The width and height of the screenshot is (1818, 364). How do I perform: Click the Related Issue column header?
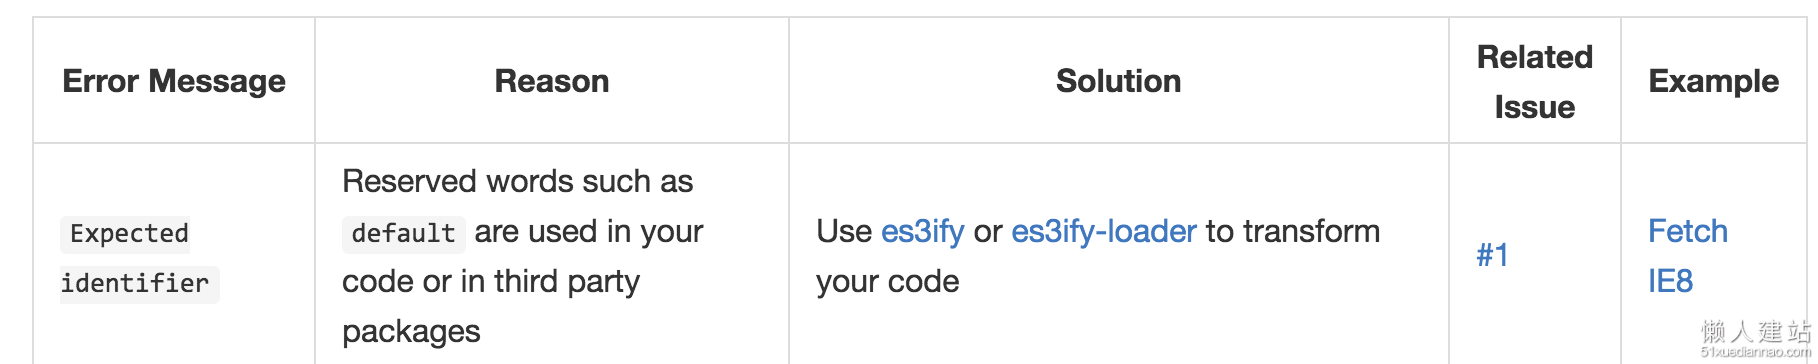point(1534,82)
